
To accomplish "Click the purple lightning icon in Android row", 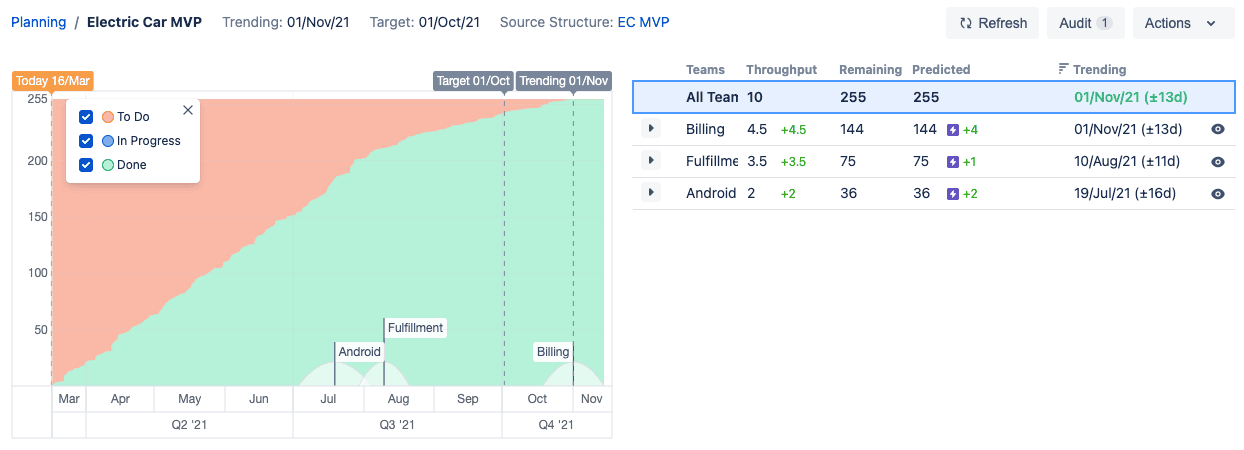I will [x=953, y=194].
